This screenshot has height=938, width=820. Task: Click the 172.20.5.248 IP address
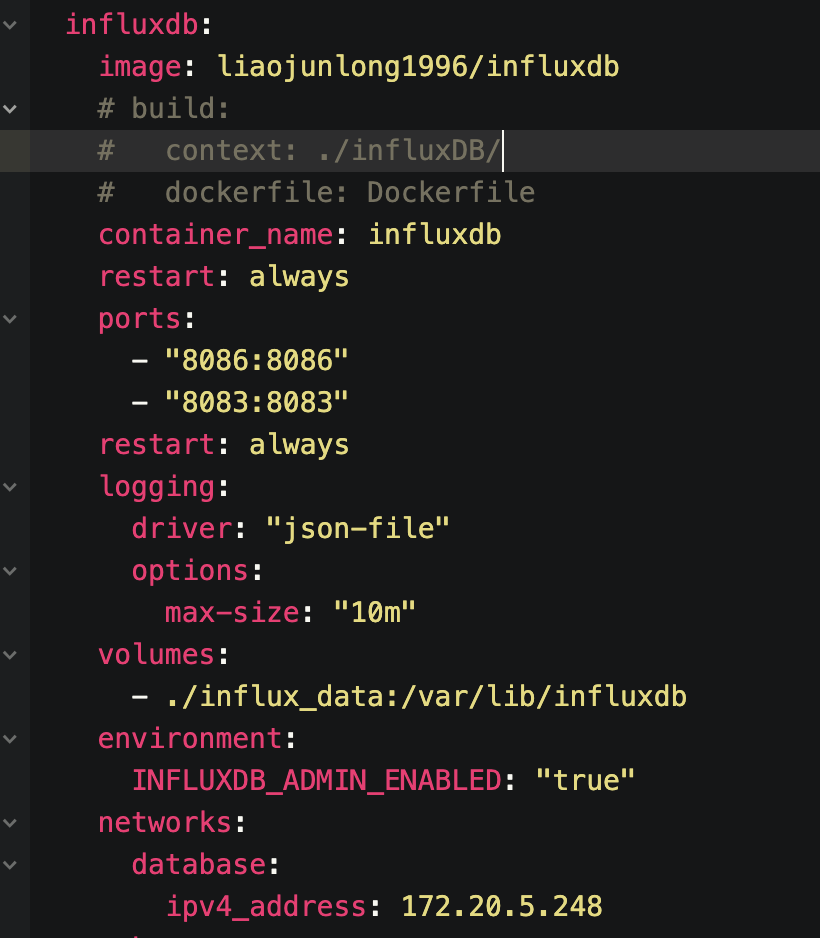point(502,907)
